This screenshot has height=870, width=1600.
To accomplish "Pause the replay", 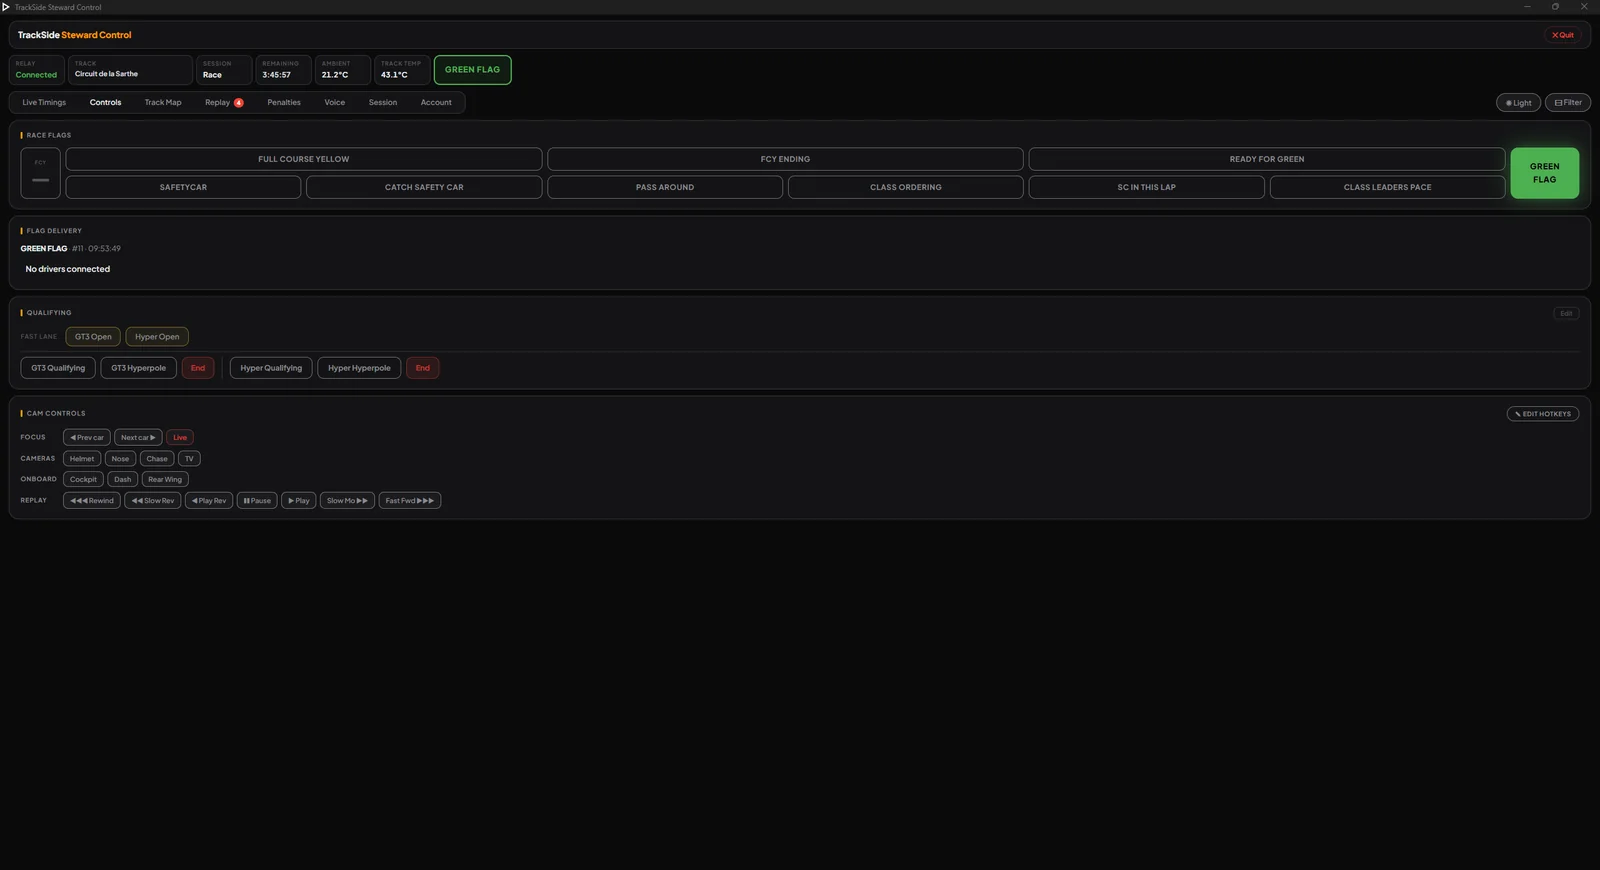I will pyautogui.click(x=257, y=501).
